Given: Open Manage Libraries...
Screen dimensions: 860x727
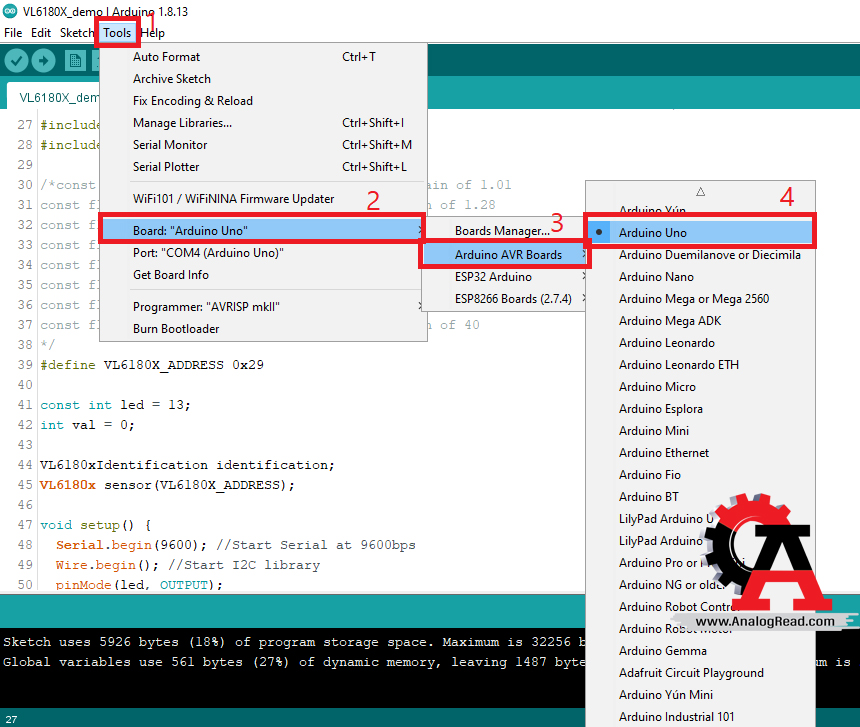Looking at the screenshot, I should pos(263,123).
